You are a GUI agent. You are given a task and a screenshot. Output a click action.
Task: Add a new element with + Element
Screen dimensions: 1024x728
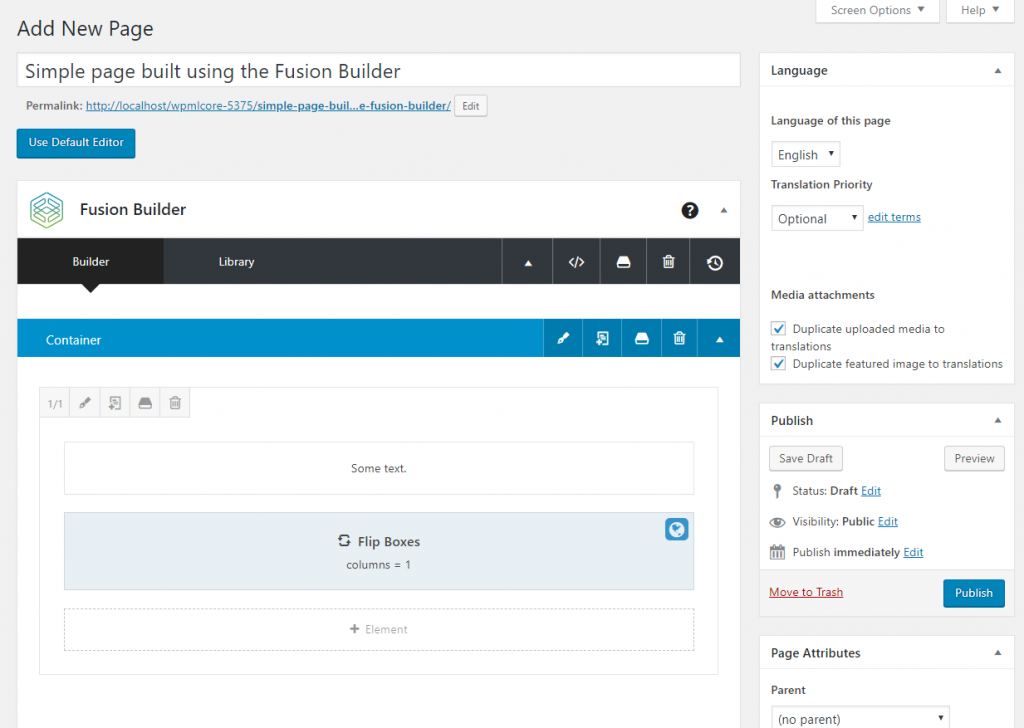click(x=379, y=629)
